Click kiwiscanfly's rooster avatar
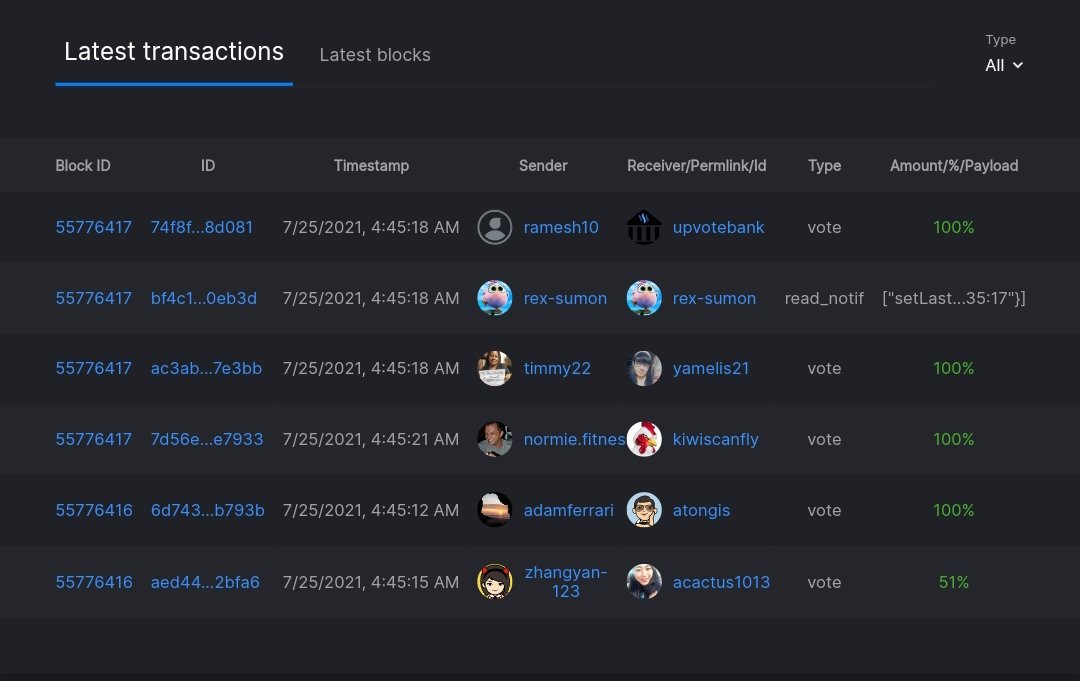 click(644, 440)
